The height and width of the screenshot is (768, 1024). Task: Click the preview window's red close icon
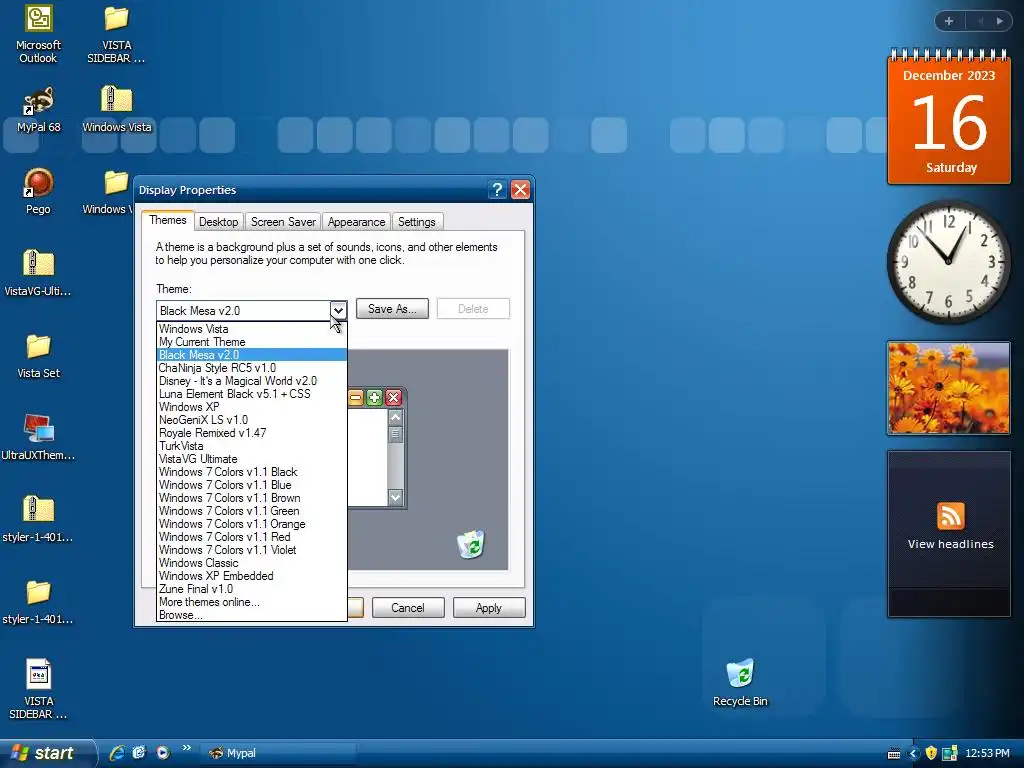tap(393, 398)
